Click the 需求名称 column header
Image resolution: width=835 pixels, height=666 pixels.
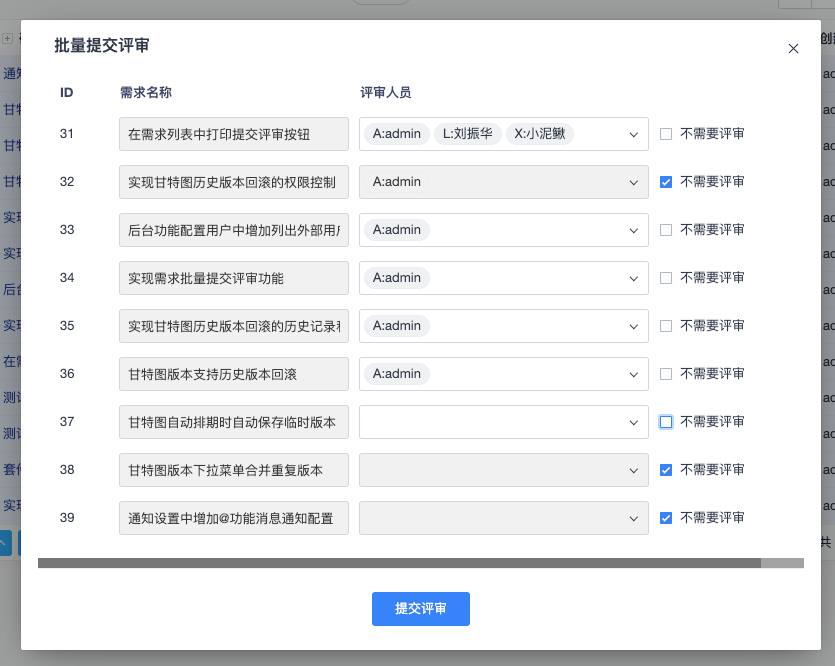click(146, 93)
